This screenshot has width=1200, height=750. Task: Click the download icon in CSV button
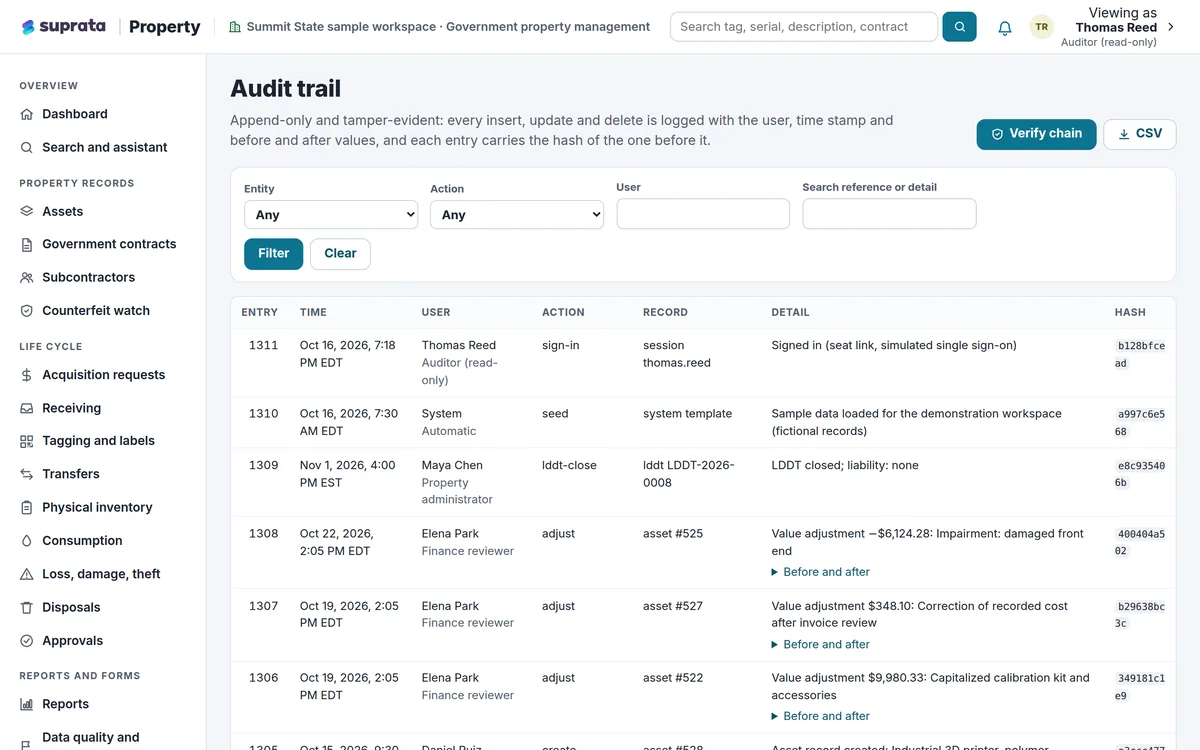tap(1124, 134)
